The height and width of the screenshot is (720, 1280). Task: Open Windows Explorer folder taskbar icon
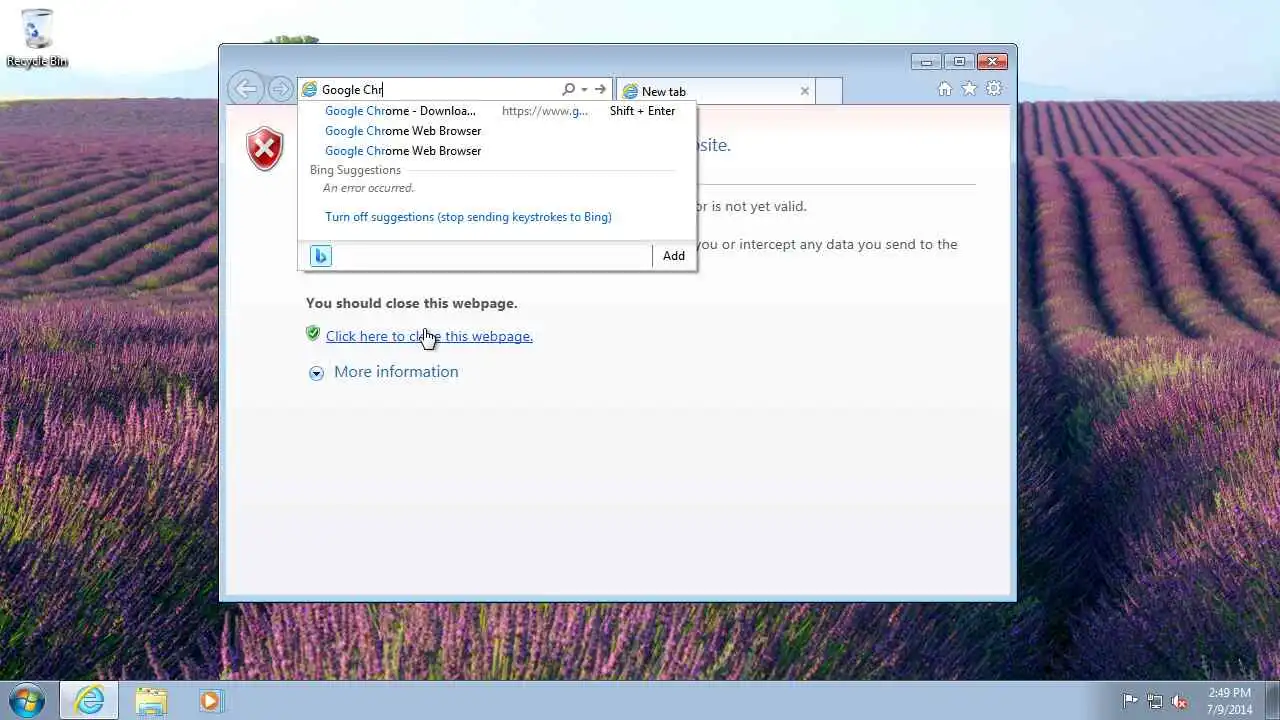(x=151, y=700)
